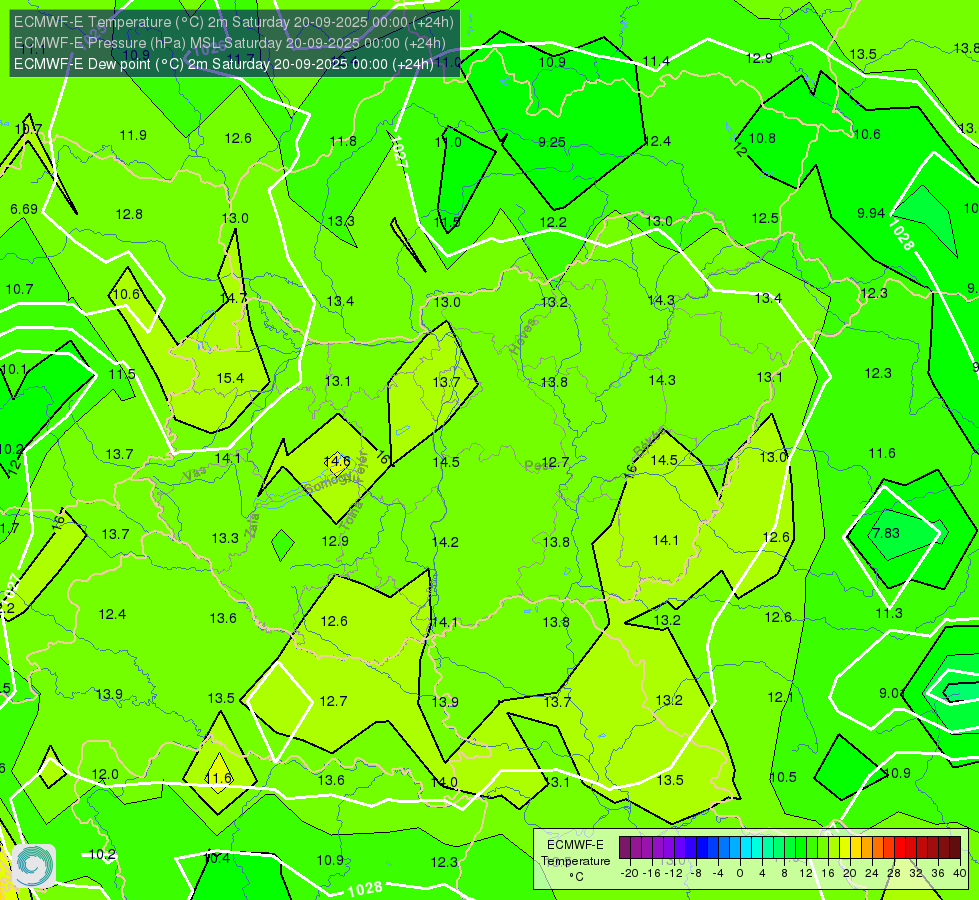This screenshot has width=979, height=900.
Task: Click the dark red 40°C legend swatch
Action: click(x=955, y=848)
